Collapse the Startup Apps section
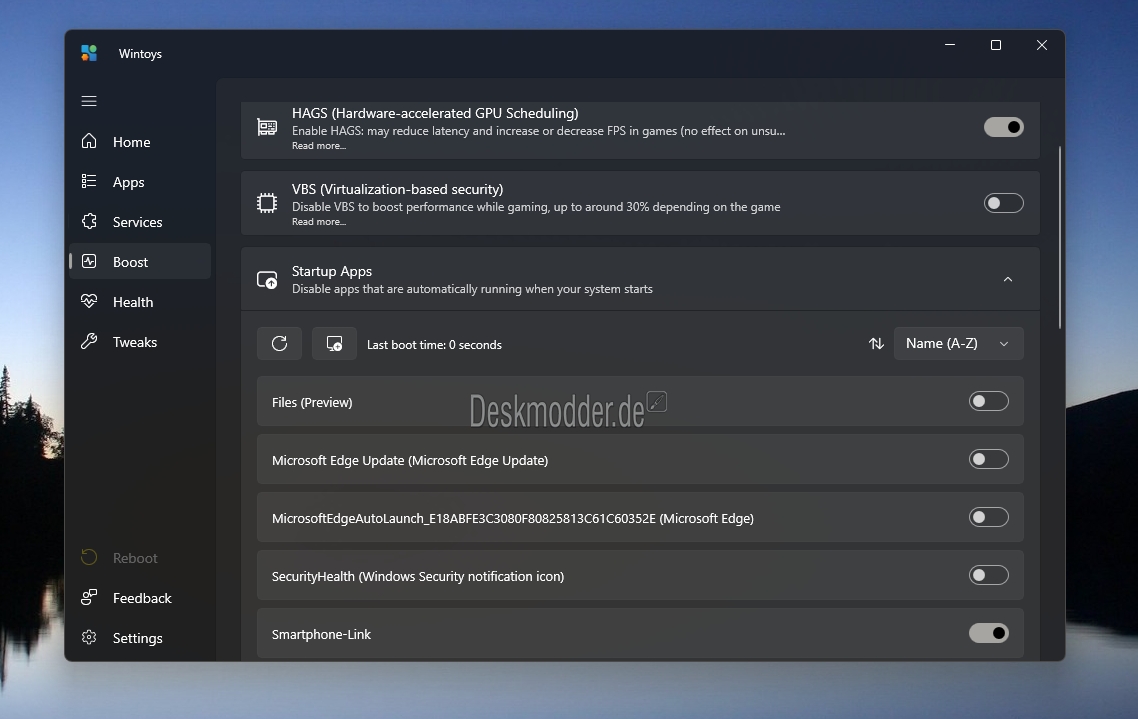This screenshot has width=1138, height=719. pyautogui.click(x=1007, y=279)
